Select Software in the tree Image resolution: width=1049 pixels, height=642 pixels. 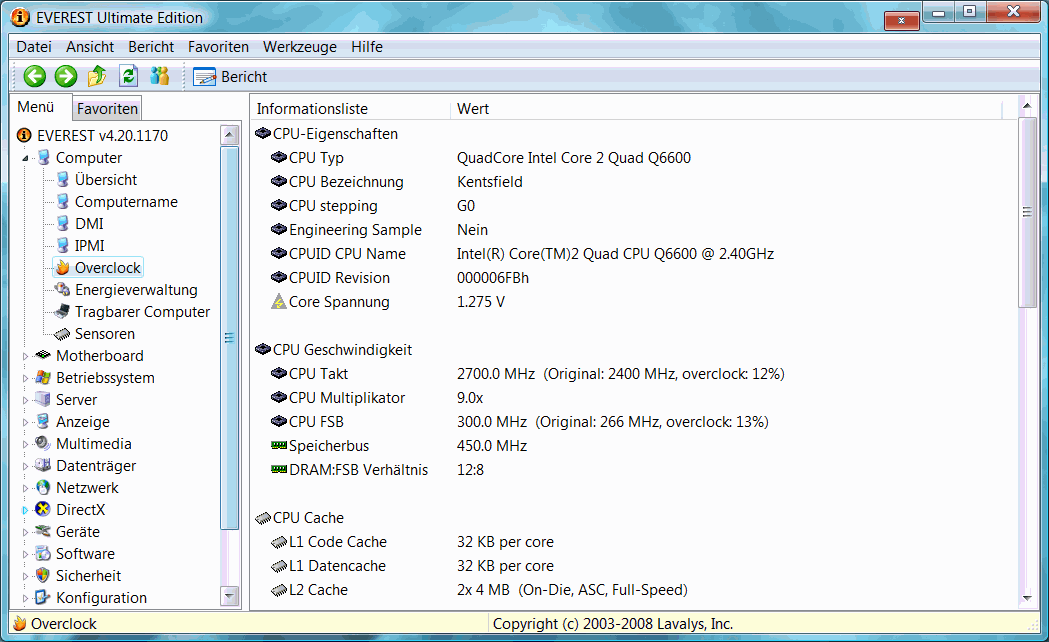85,554
